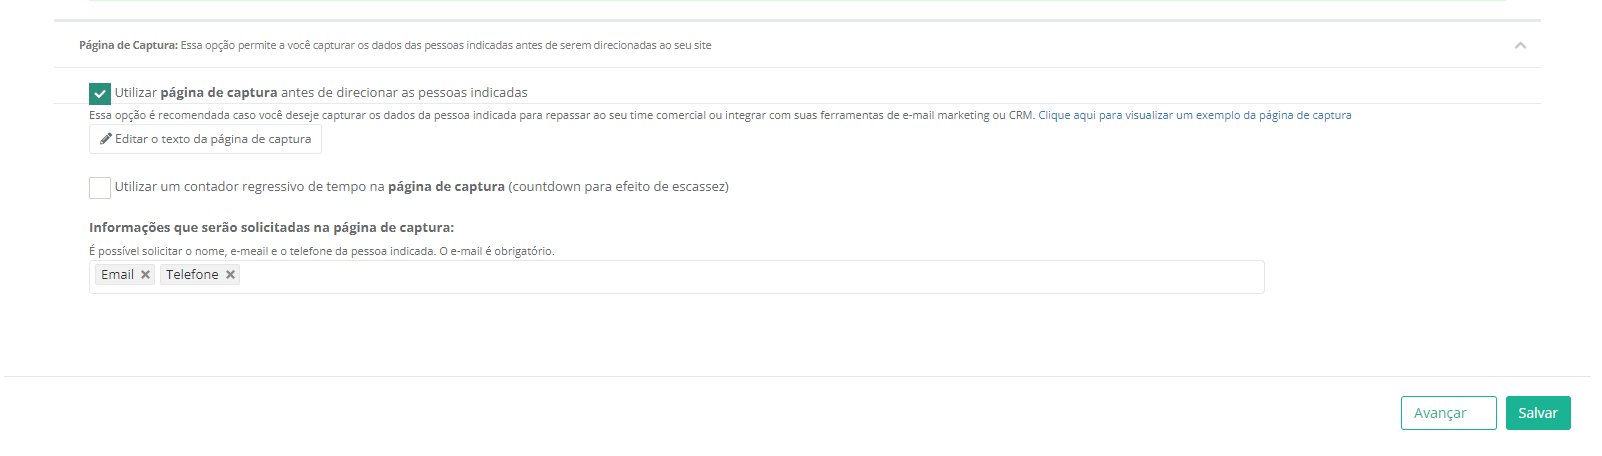Remove the Email tag with its x icon
The width and height of the screenshot is (1602, 456).
pos(145,275)
